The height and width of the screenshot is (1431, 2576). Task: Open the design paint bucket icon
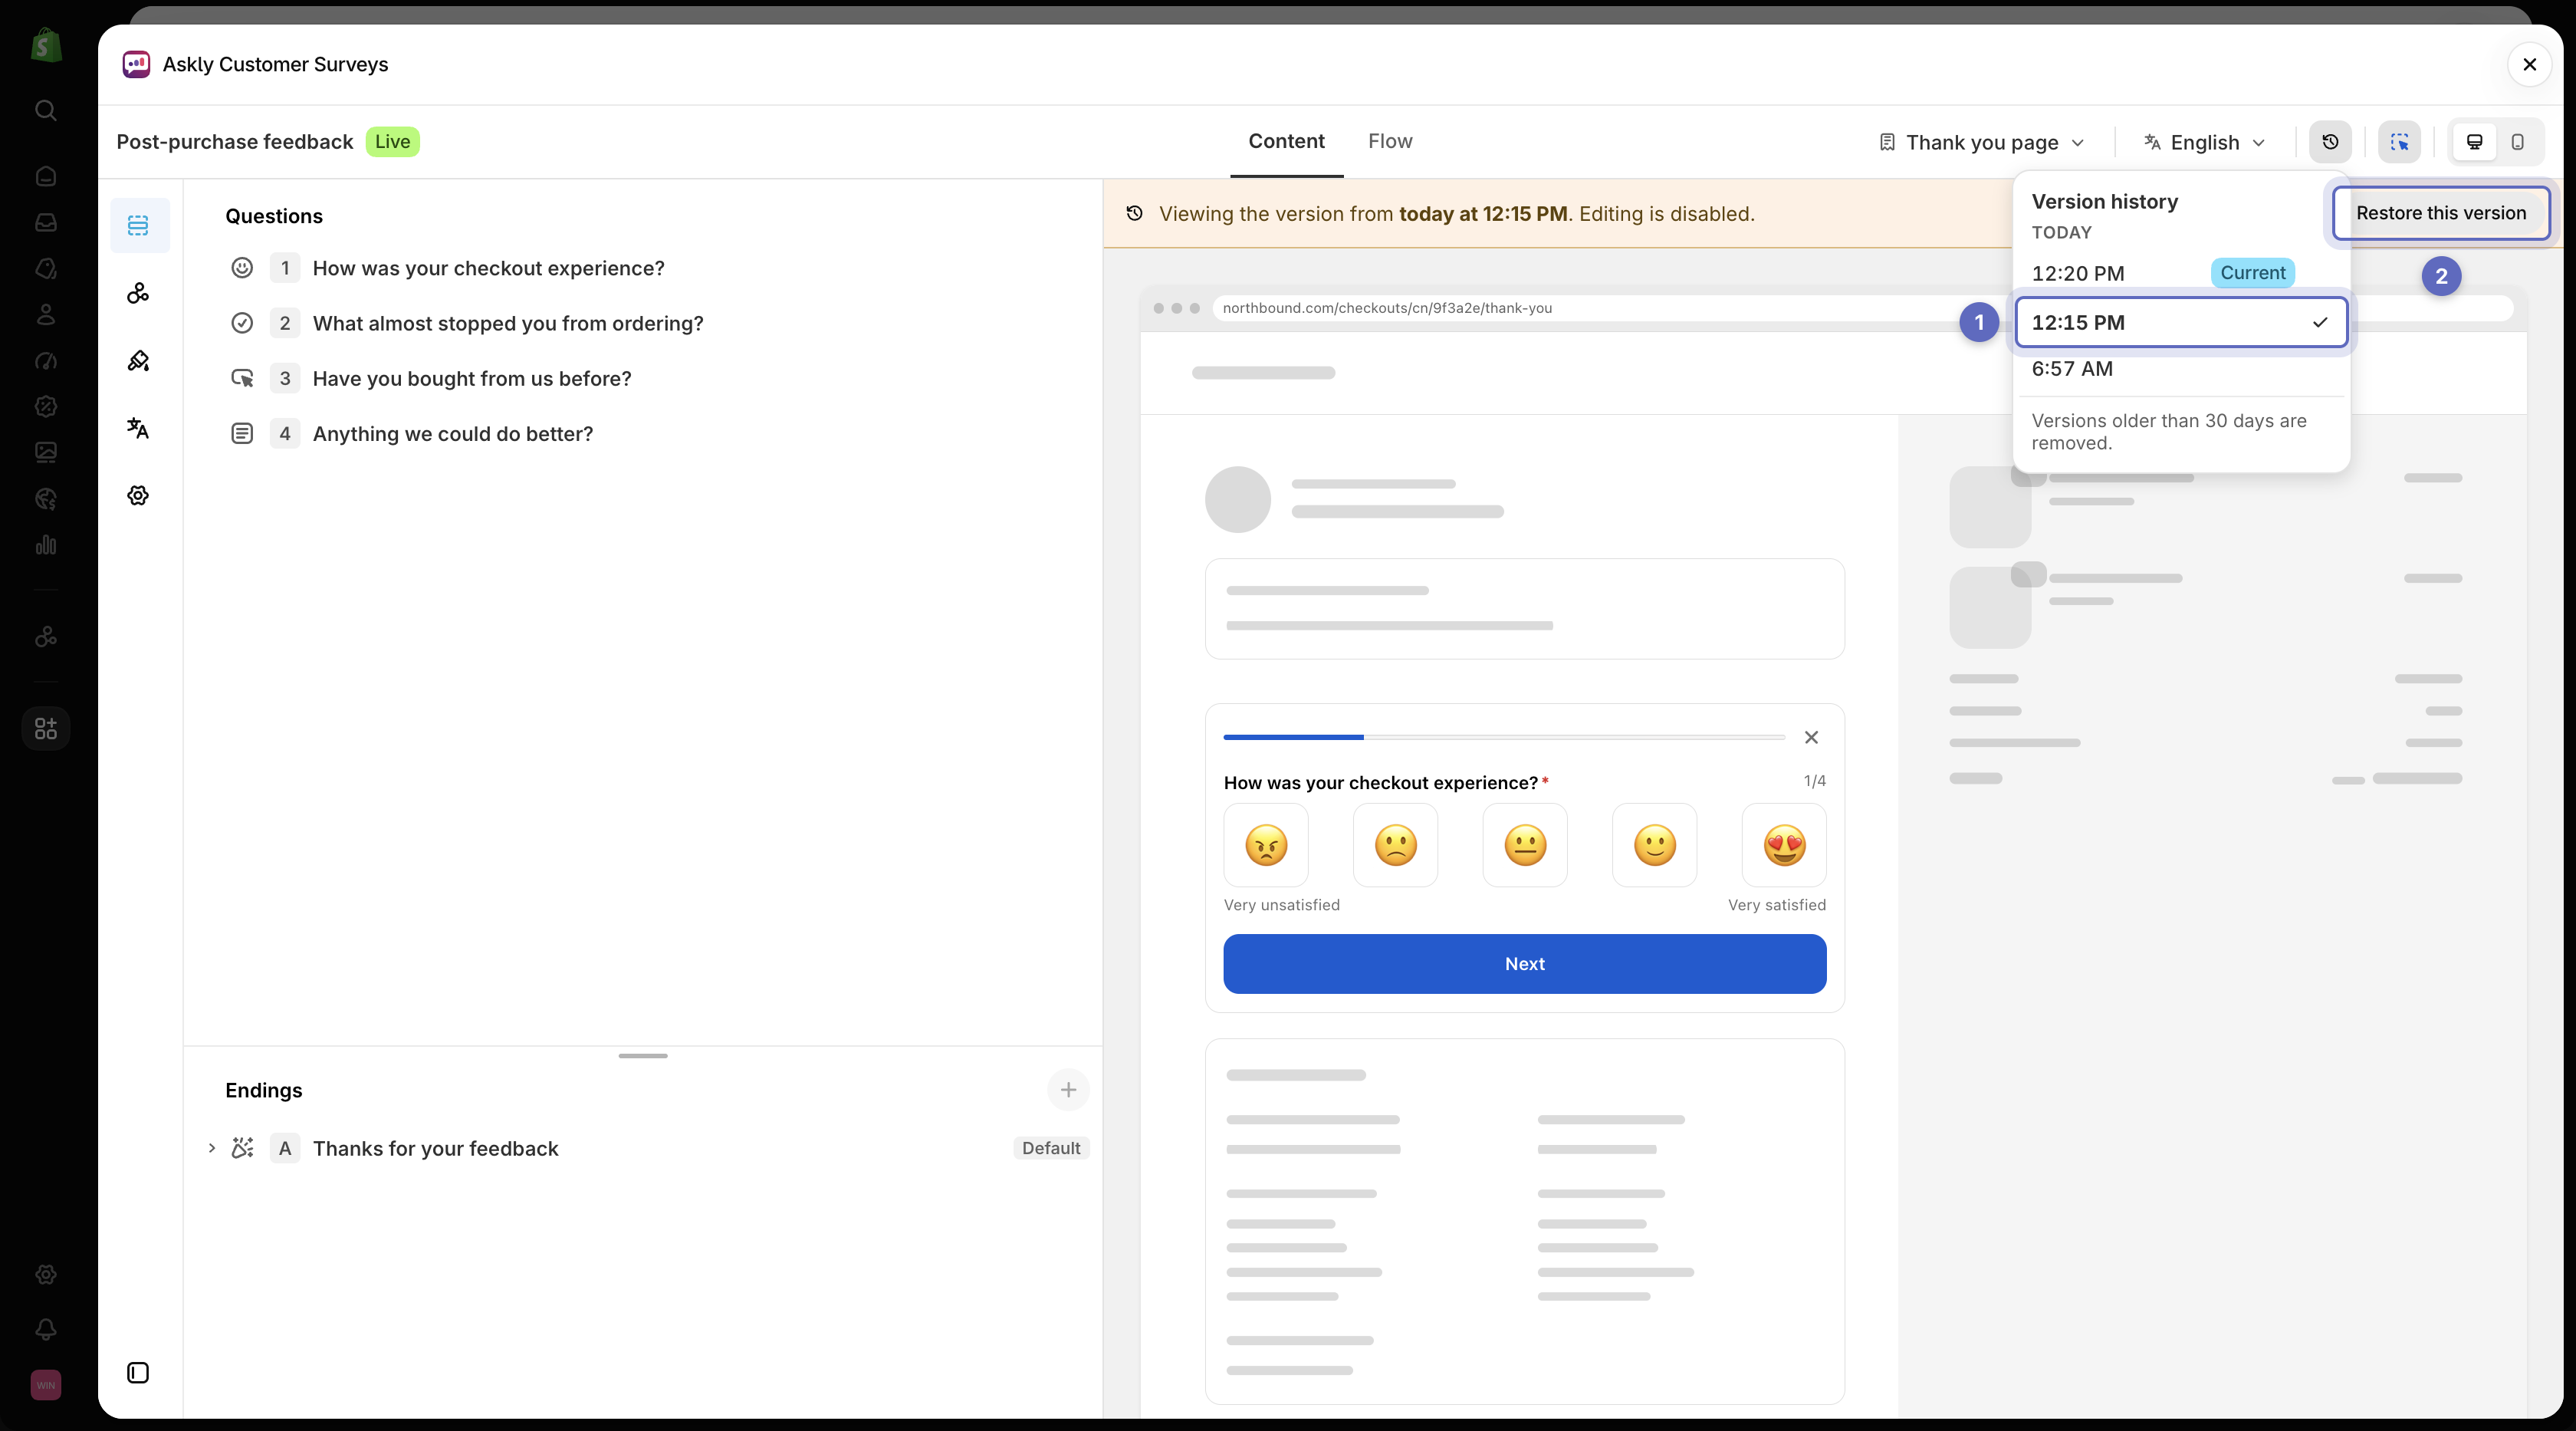(138, 361)
